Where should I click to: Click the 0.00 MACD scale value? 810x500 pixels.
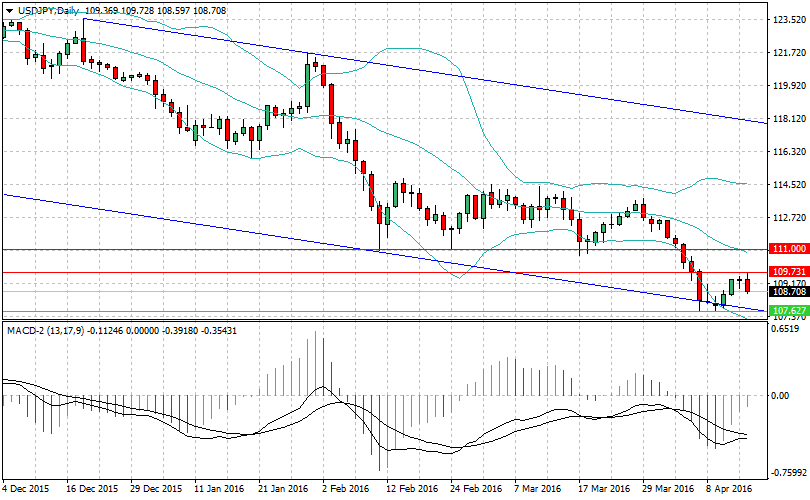(x=780, y=396)
